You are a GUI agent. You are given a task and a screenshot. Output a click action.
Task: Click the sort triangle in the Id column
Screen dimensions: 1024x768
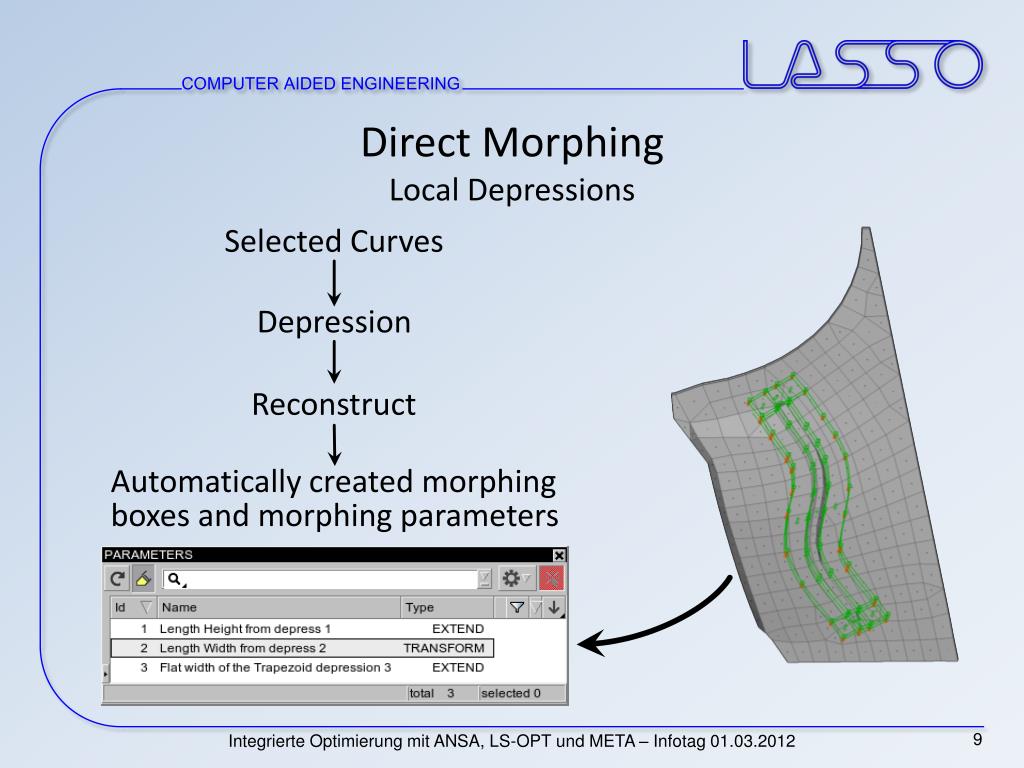click(146, 607)
